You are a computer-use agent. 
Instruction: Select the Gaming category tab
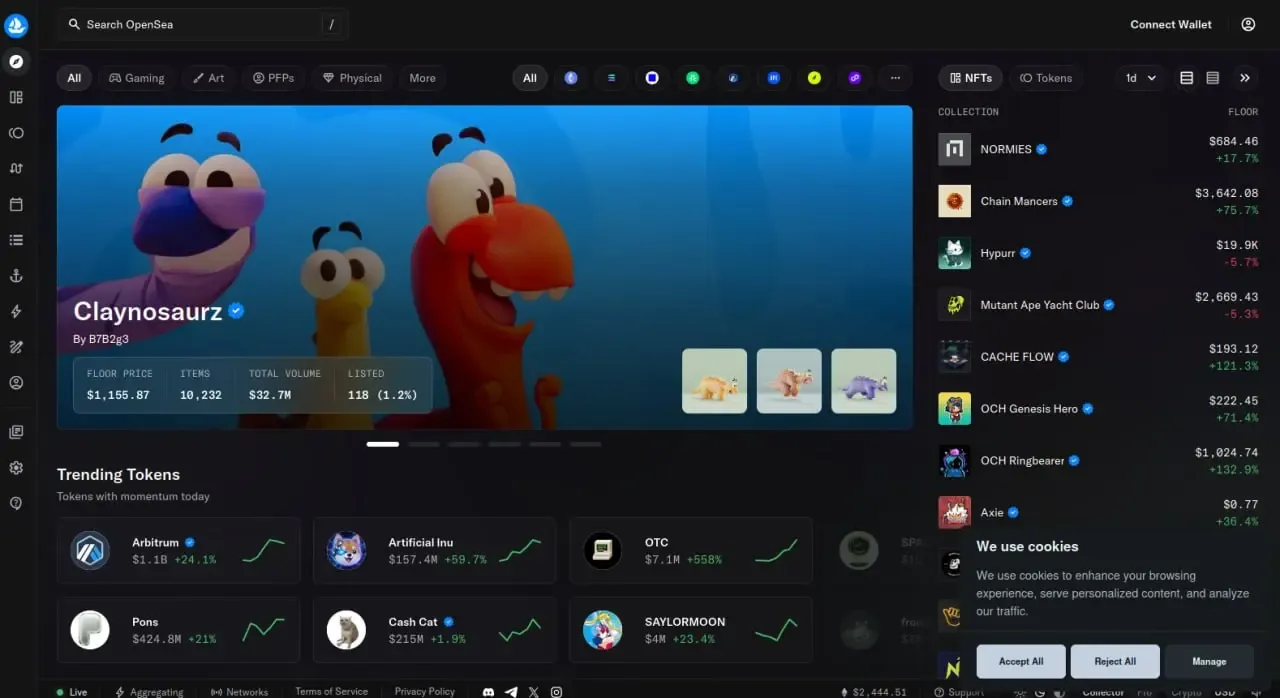click(x=137, y=78)
